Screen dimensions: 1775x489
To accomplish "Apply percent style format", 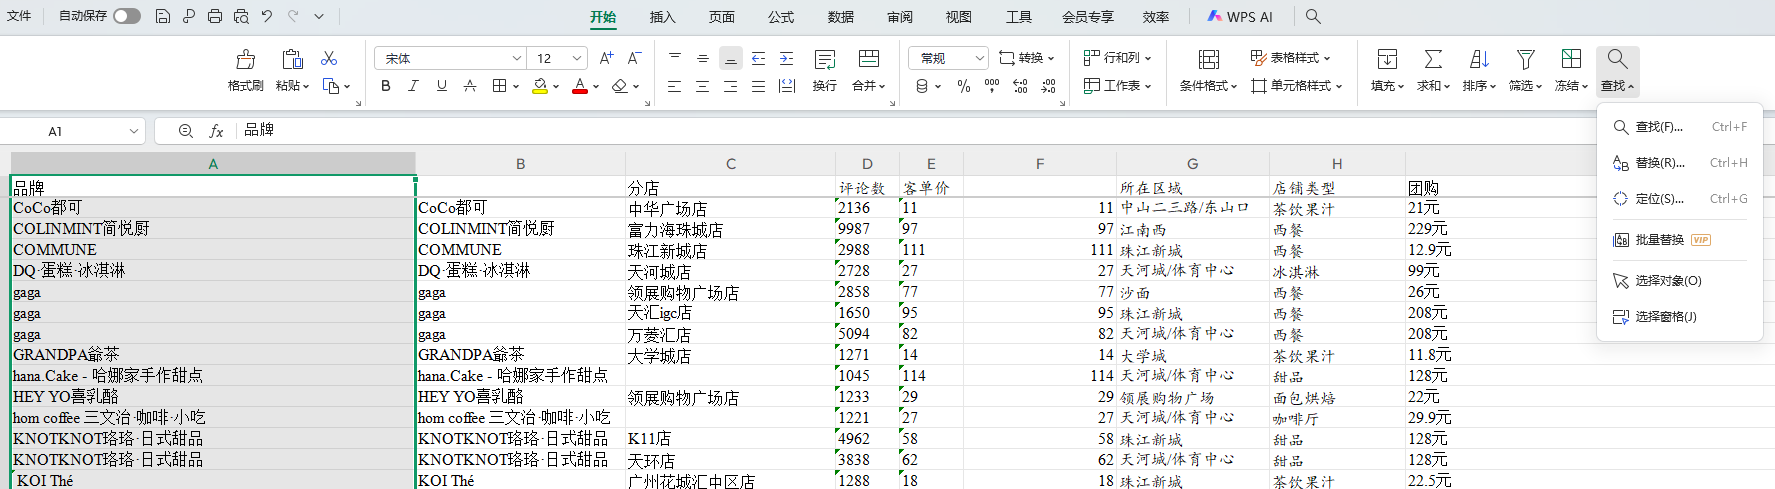I will 964,86.
